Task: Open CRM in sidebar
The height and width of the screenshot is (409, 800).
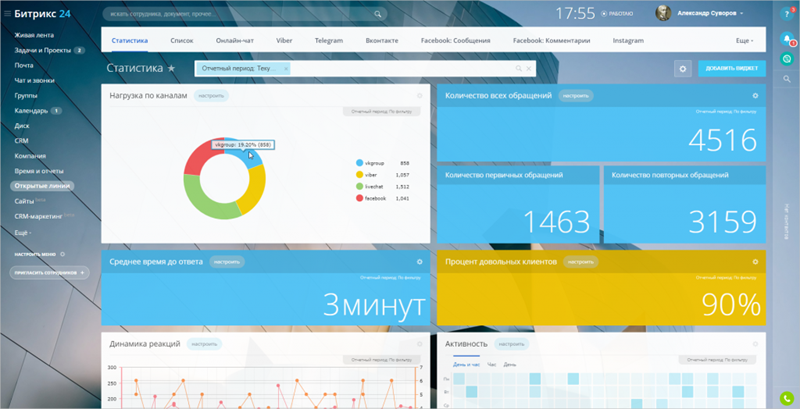Action: click(21, 141)
